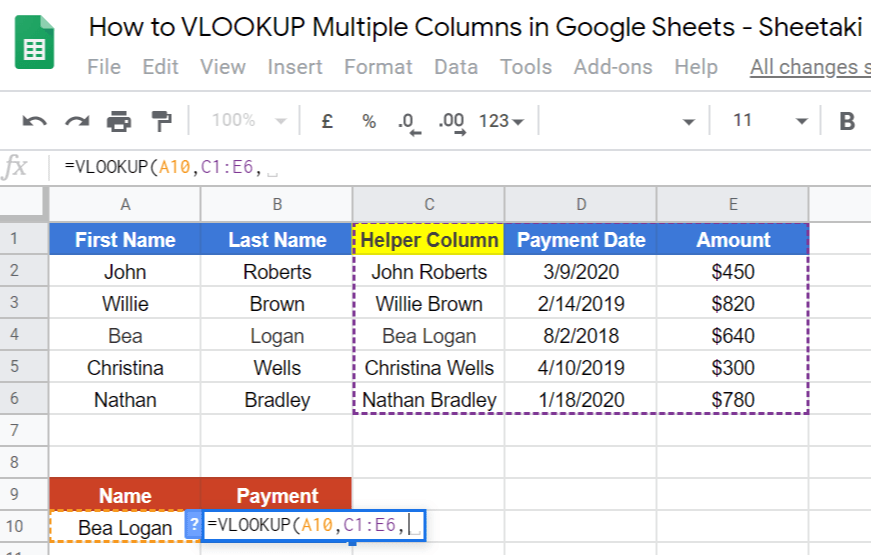Click the Last Name header cell
This screenshot has height=555, width=871.
coord(277,239)
